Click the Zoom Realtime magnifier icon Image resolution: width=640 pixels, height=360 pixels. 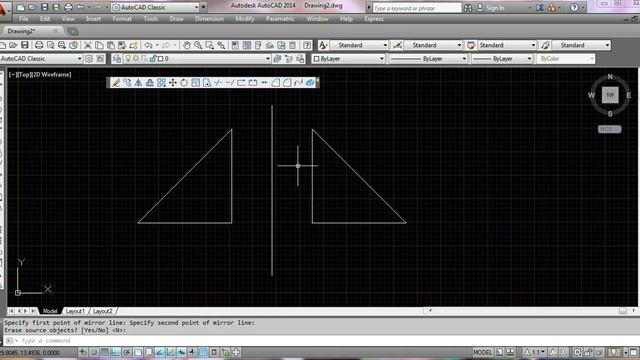click(198, 45)
